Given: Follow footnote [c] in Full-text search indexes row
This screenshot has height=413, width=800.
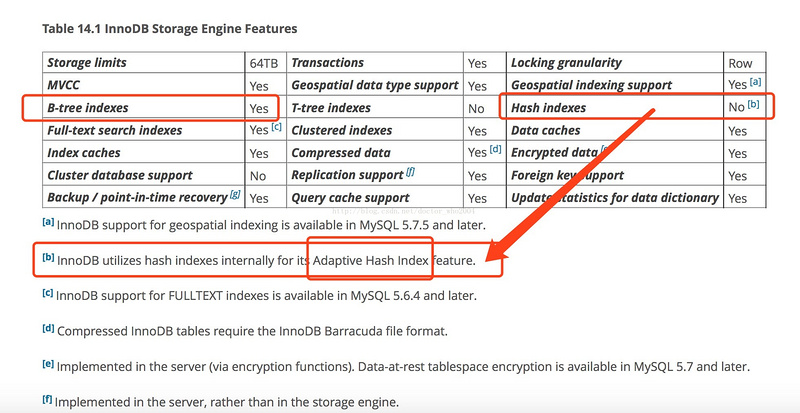Looking at the screenshot, I should (x=275, y=128).
